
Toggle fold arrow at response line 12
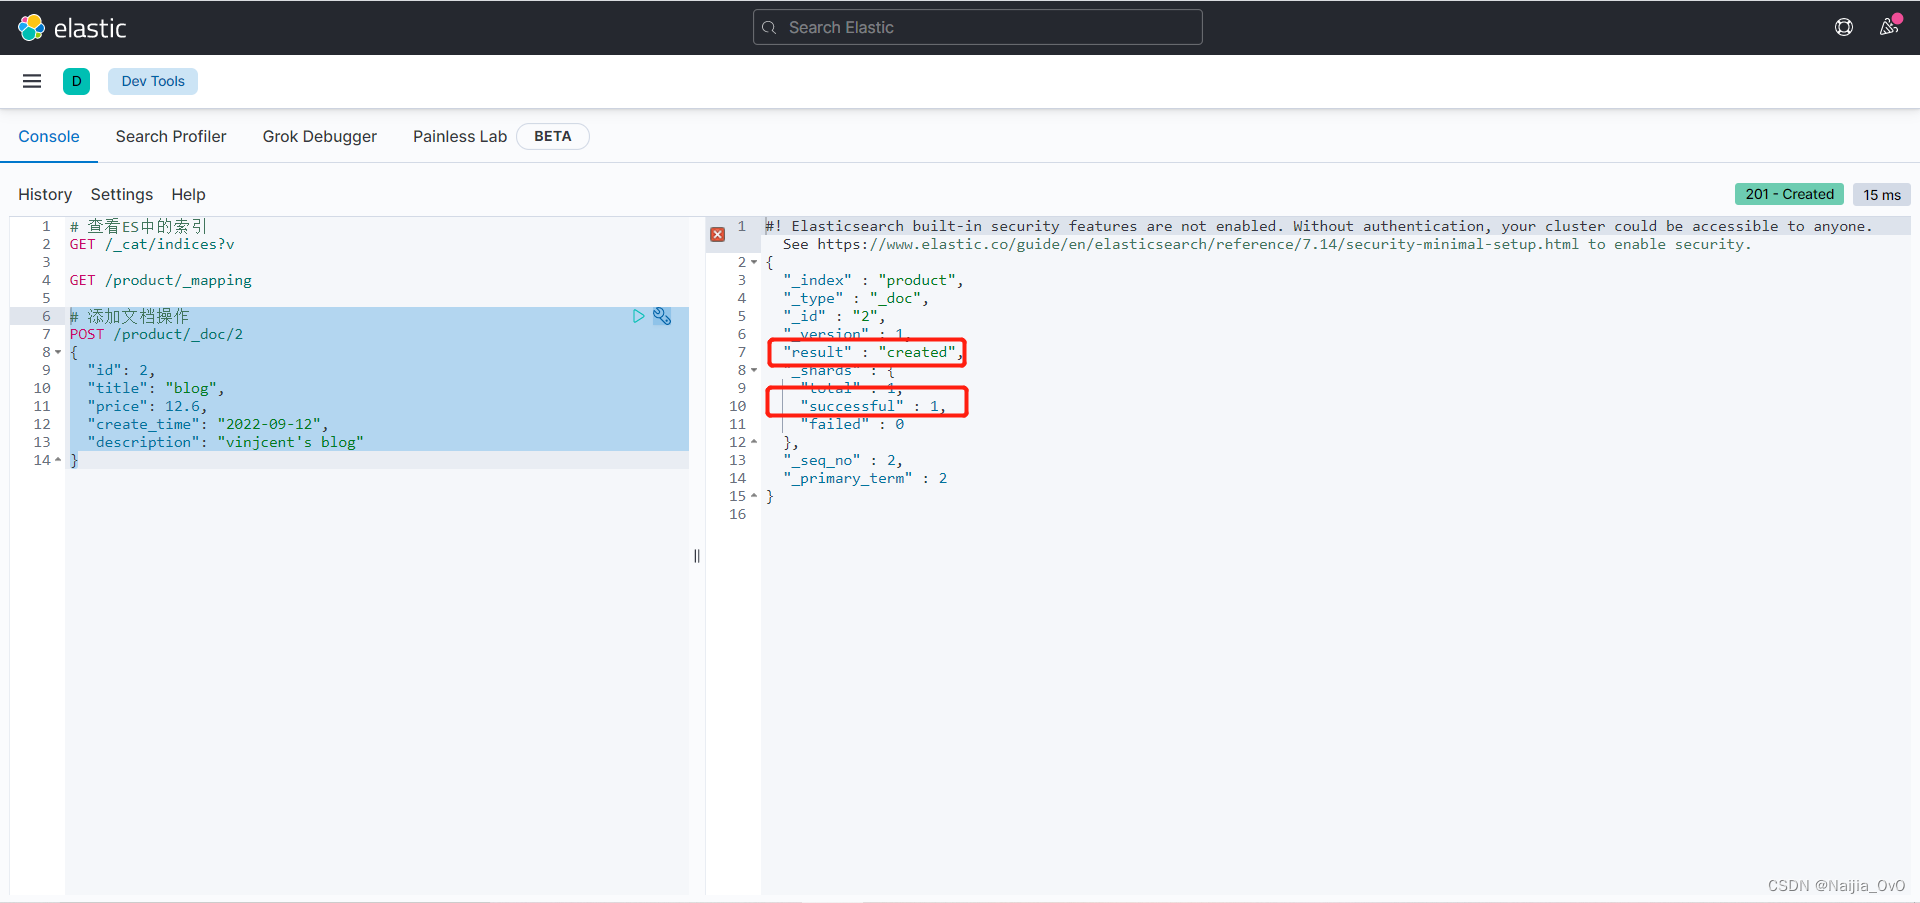click(754, 442)
